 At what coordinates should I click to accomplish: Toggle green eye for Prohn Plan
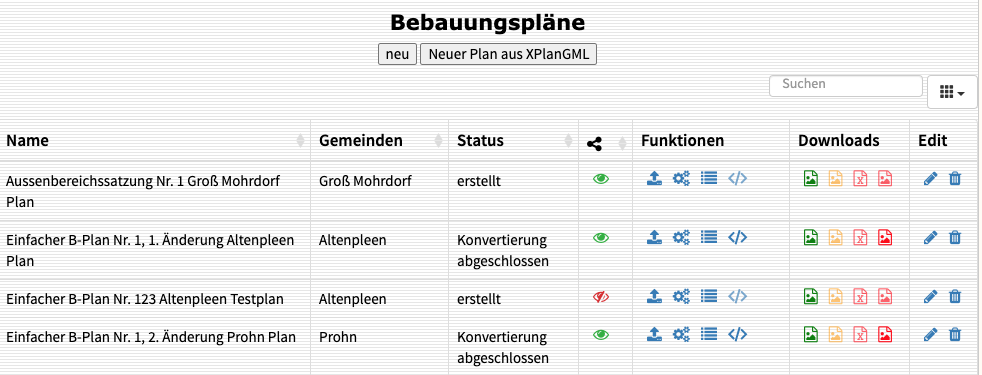[x=601, y=335]
